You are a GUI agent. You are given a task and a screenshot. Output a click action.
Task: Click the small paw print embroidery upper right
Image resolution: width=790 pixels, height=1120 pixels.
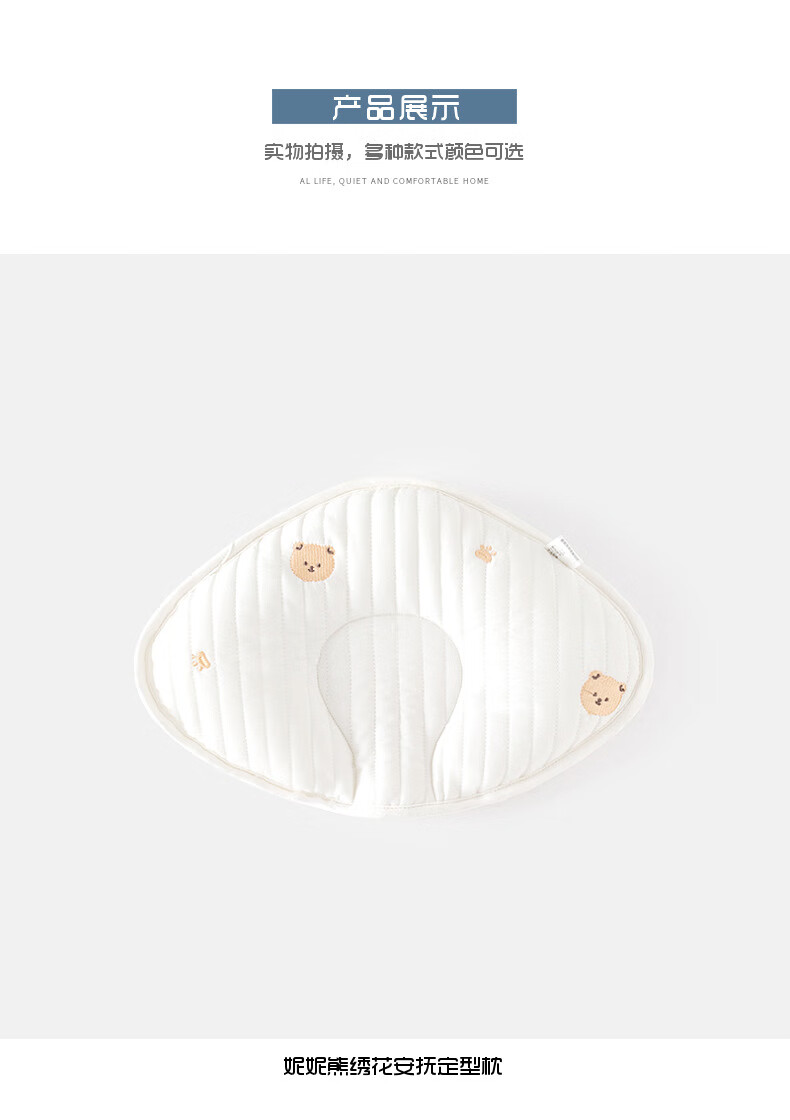click(x=486, y=554)
